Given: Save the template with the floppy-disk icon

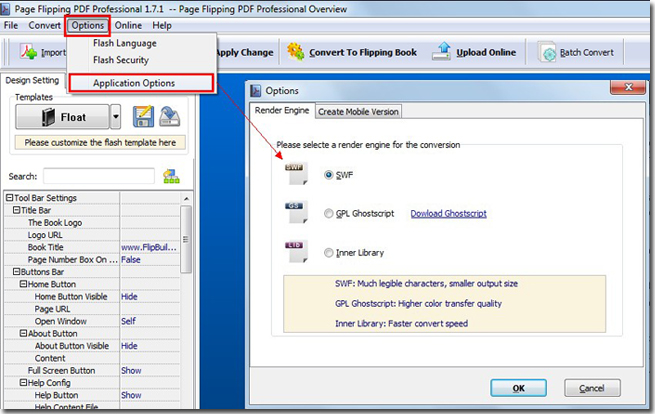Looking at the screenshot, I should (x=143, y=117).
